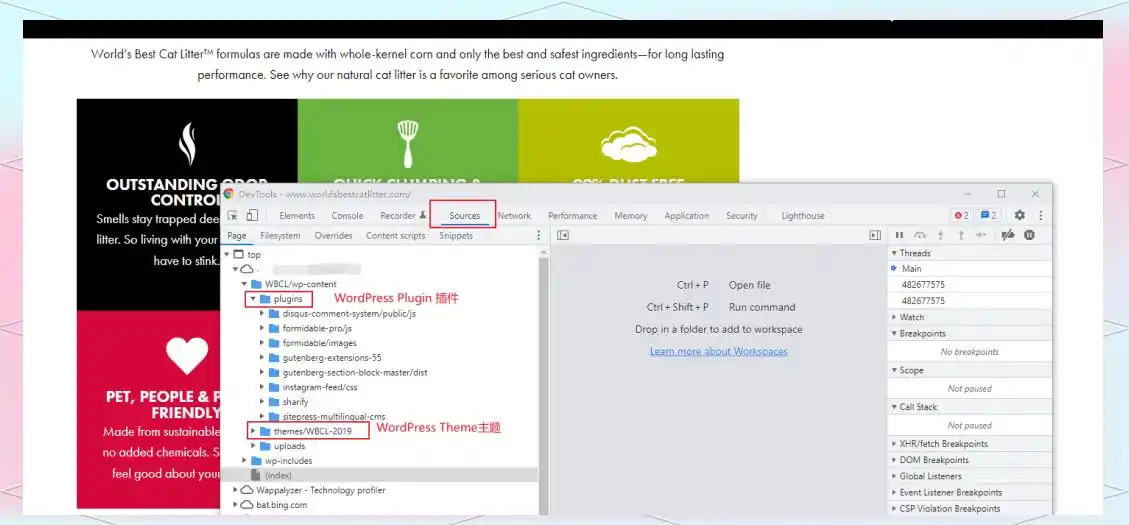Select the Overrides navigator tab
Viewport: 1129px width, 525px height.
coord(333,235)
